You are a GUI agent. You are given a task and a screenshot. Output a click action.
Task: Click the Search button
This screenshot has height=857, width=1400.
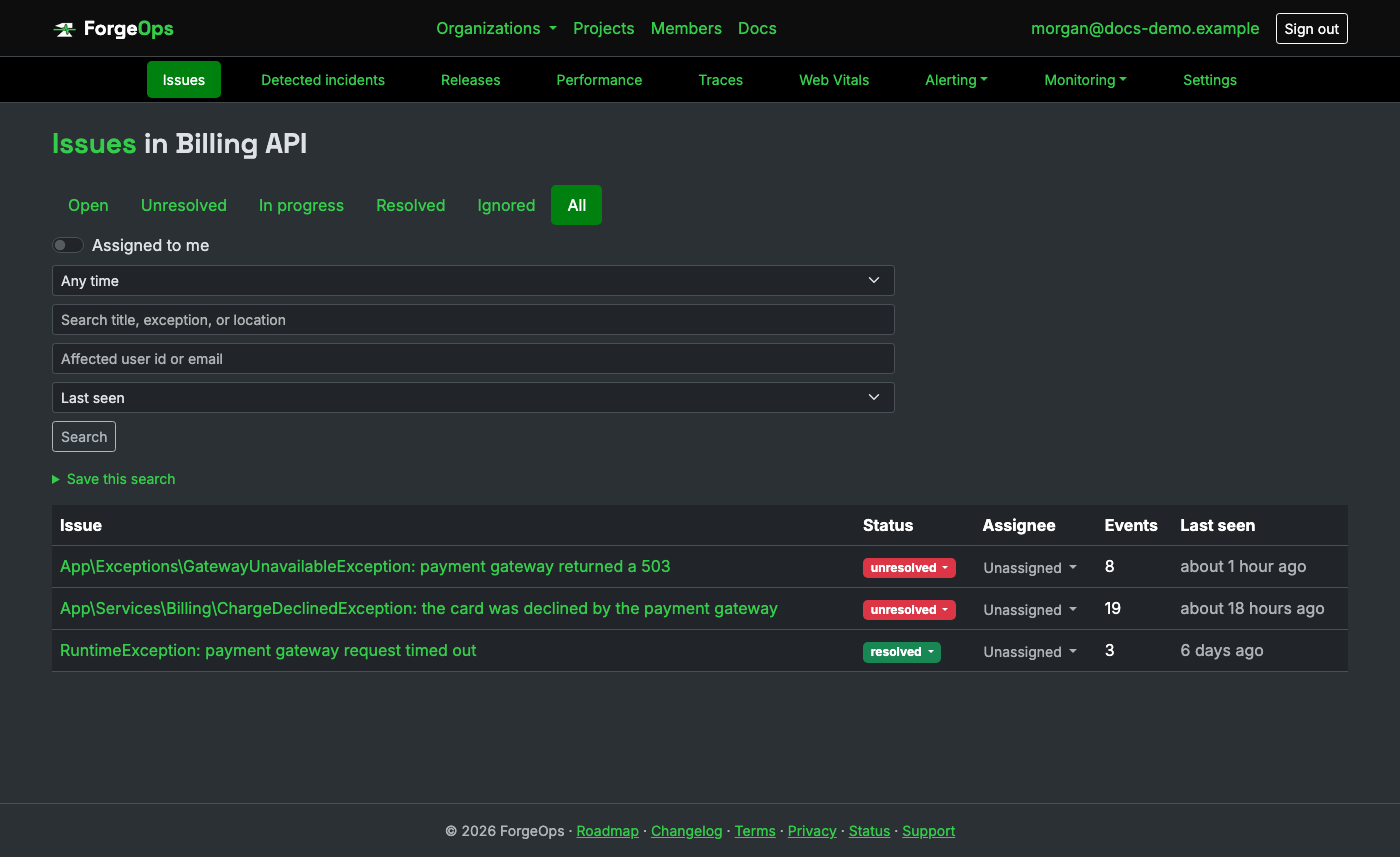click(84, 437)
